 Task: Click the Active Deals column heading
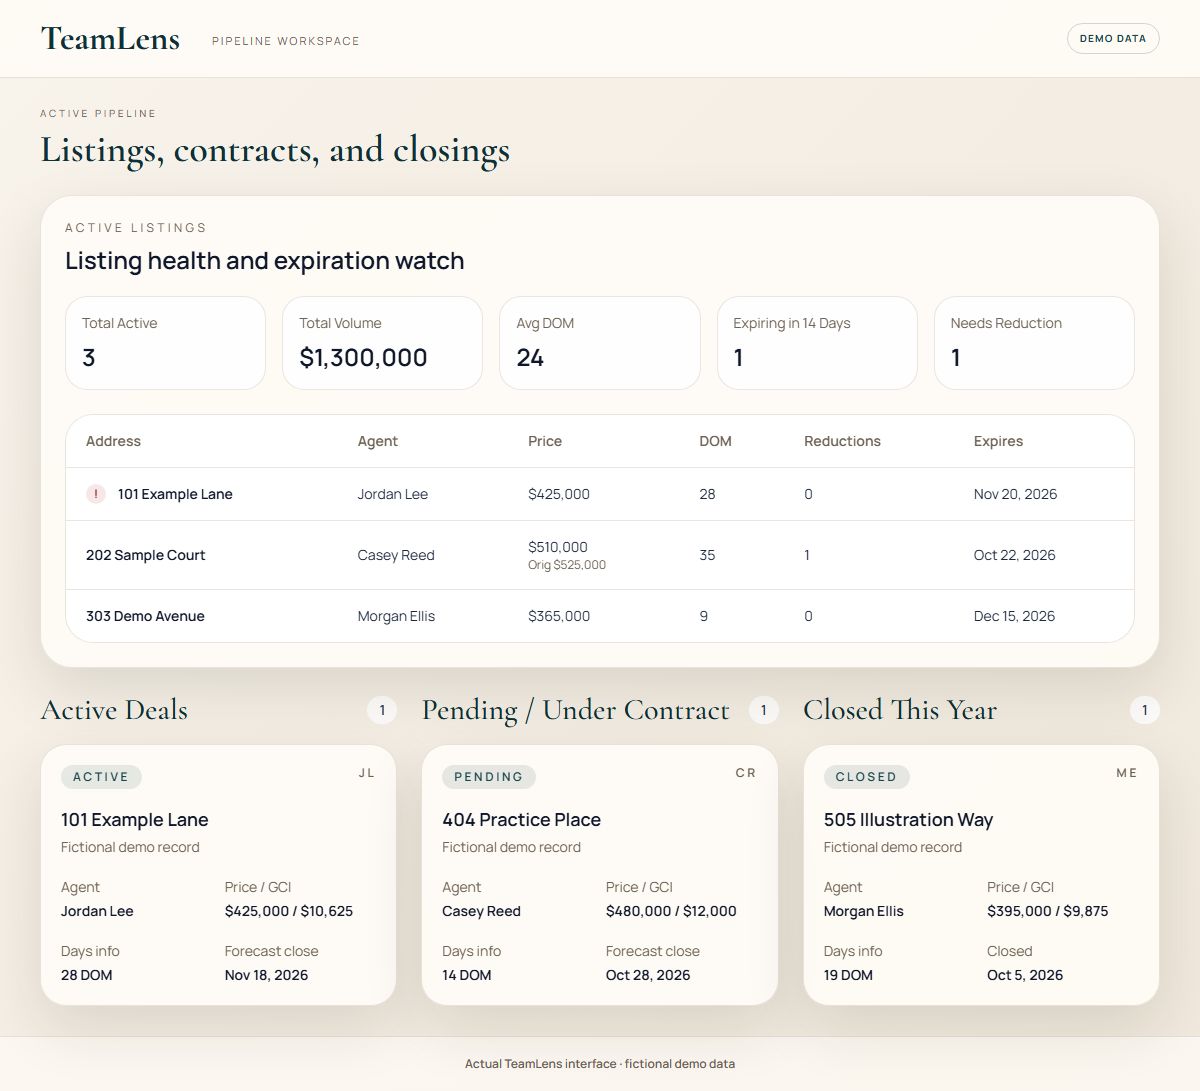[x=114, y=710]
